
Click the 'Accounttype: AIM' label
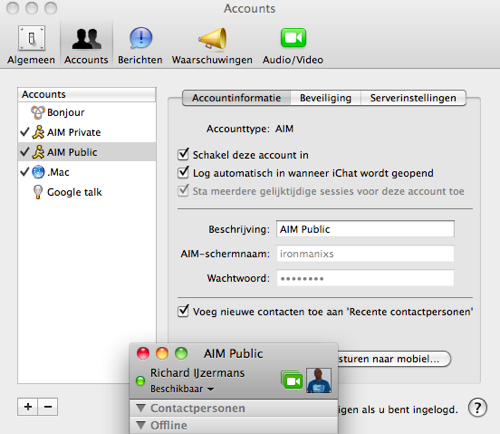(250, 129)
